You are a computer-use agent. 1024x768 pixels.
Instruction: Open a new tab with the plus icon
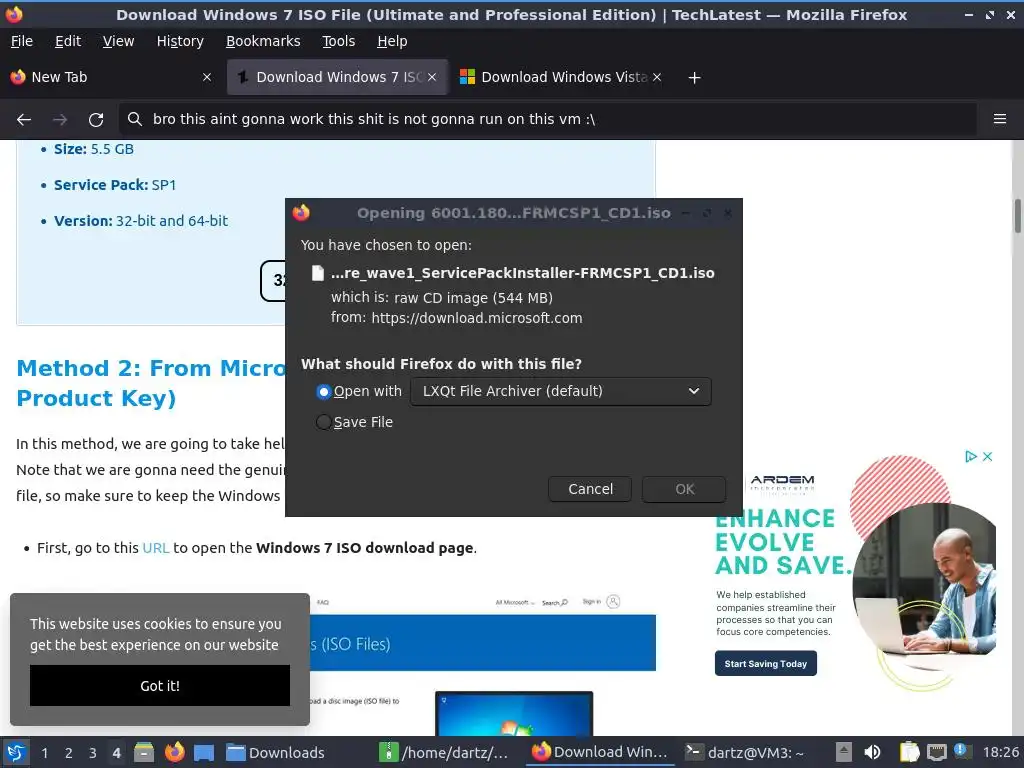[694, 78]
